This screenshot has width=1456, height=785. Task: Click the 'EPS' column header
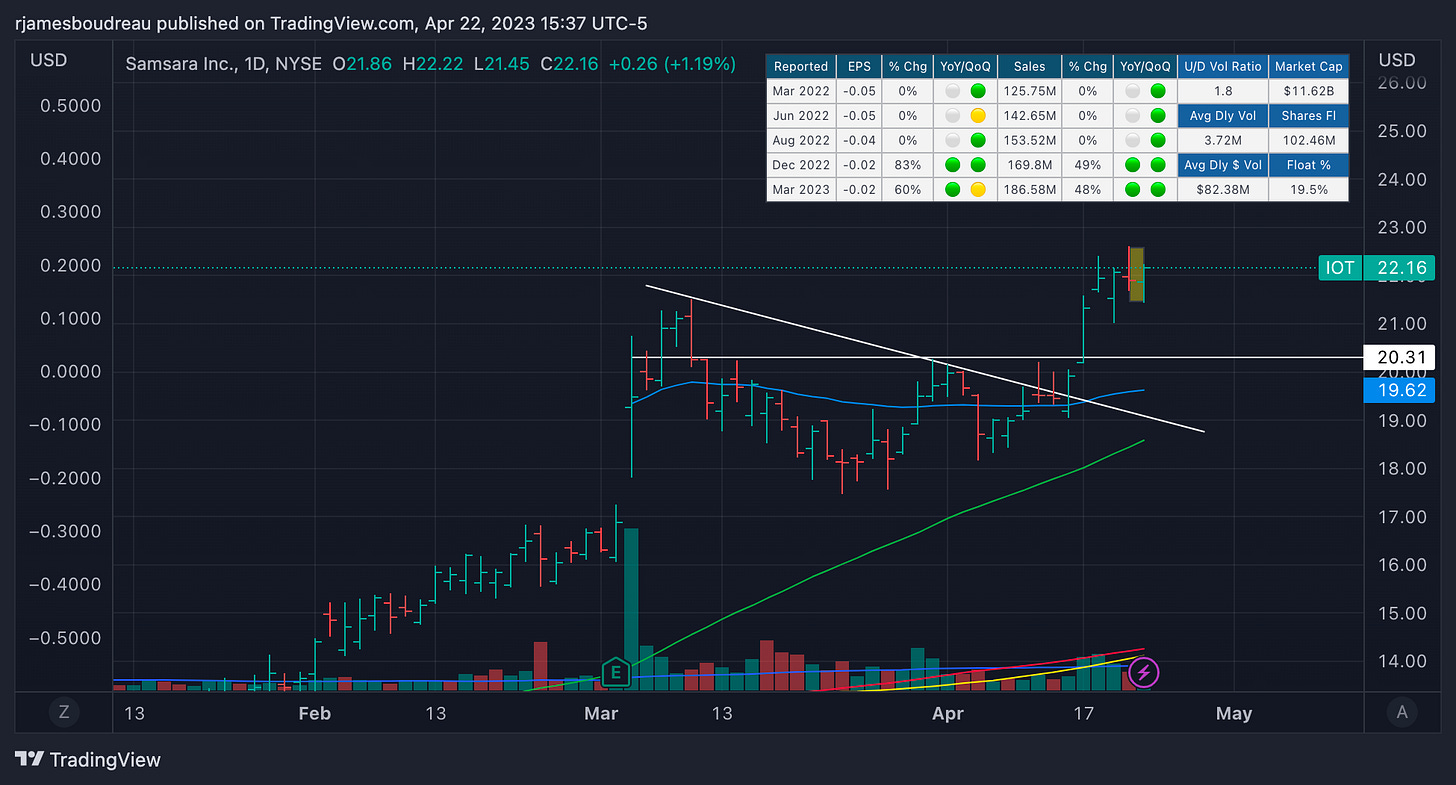pyautogui.click(x=859, y=66)
